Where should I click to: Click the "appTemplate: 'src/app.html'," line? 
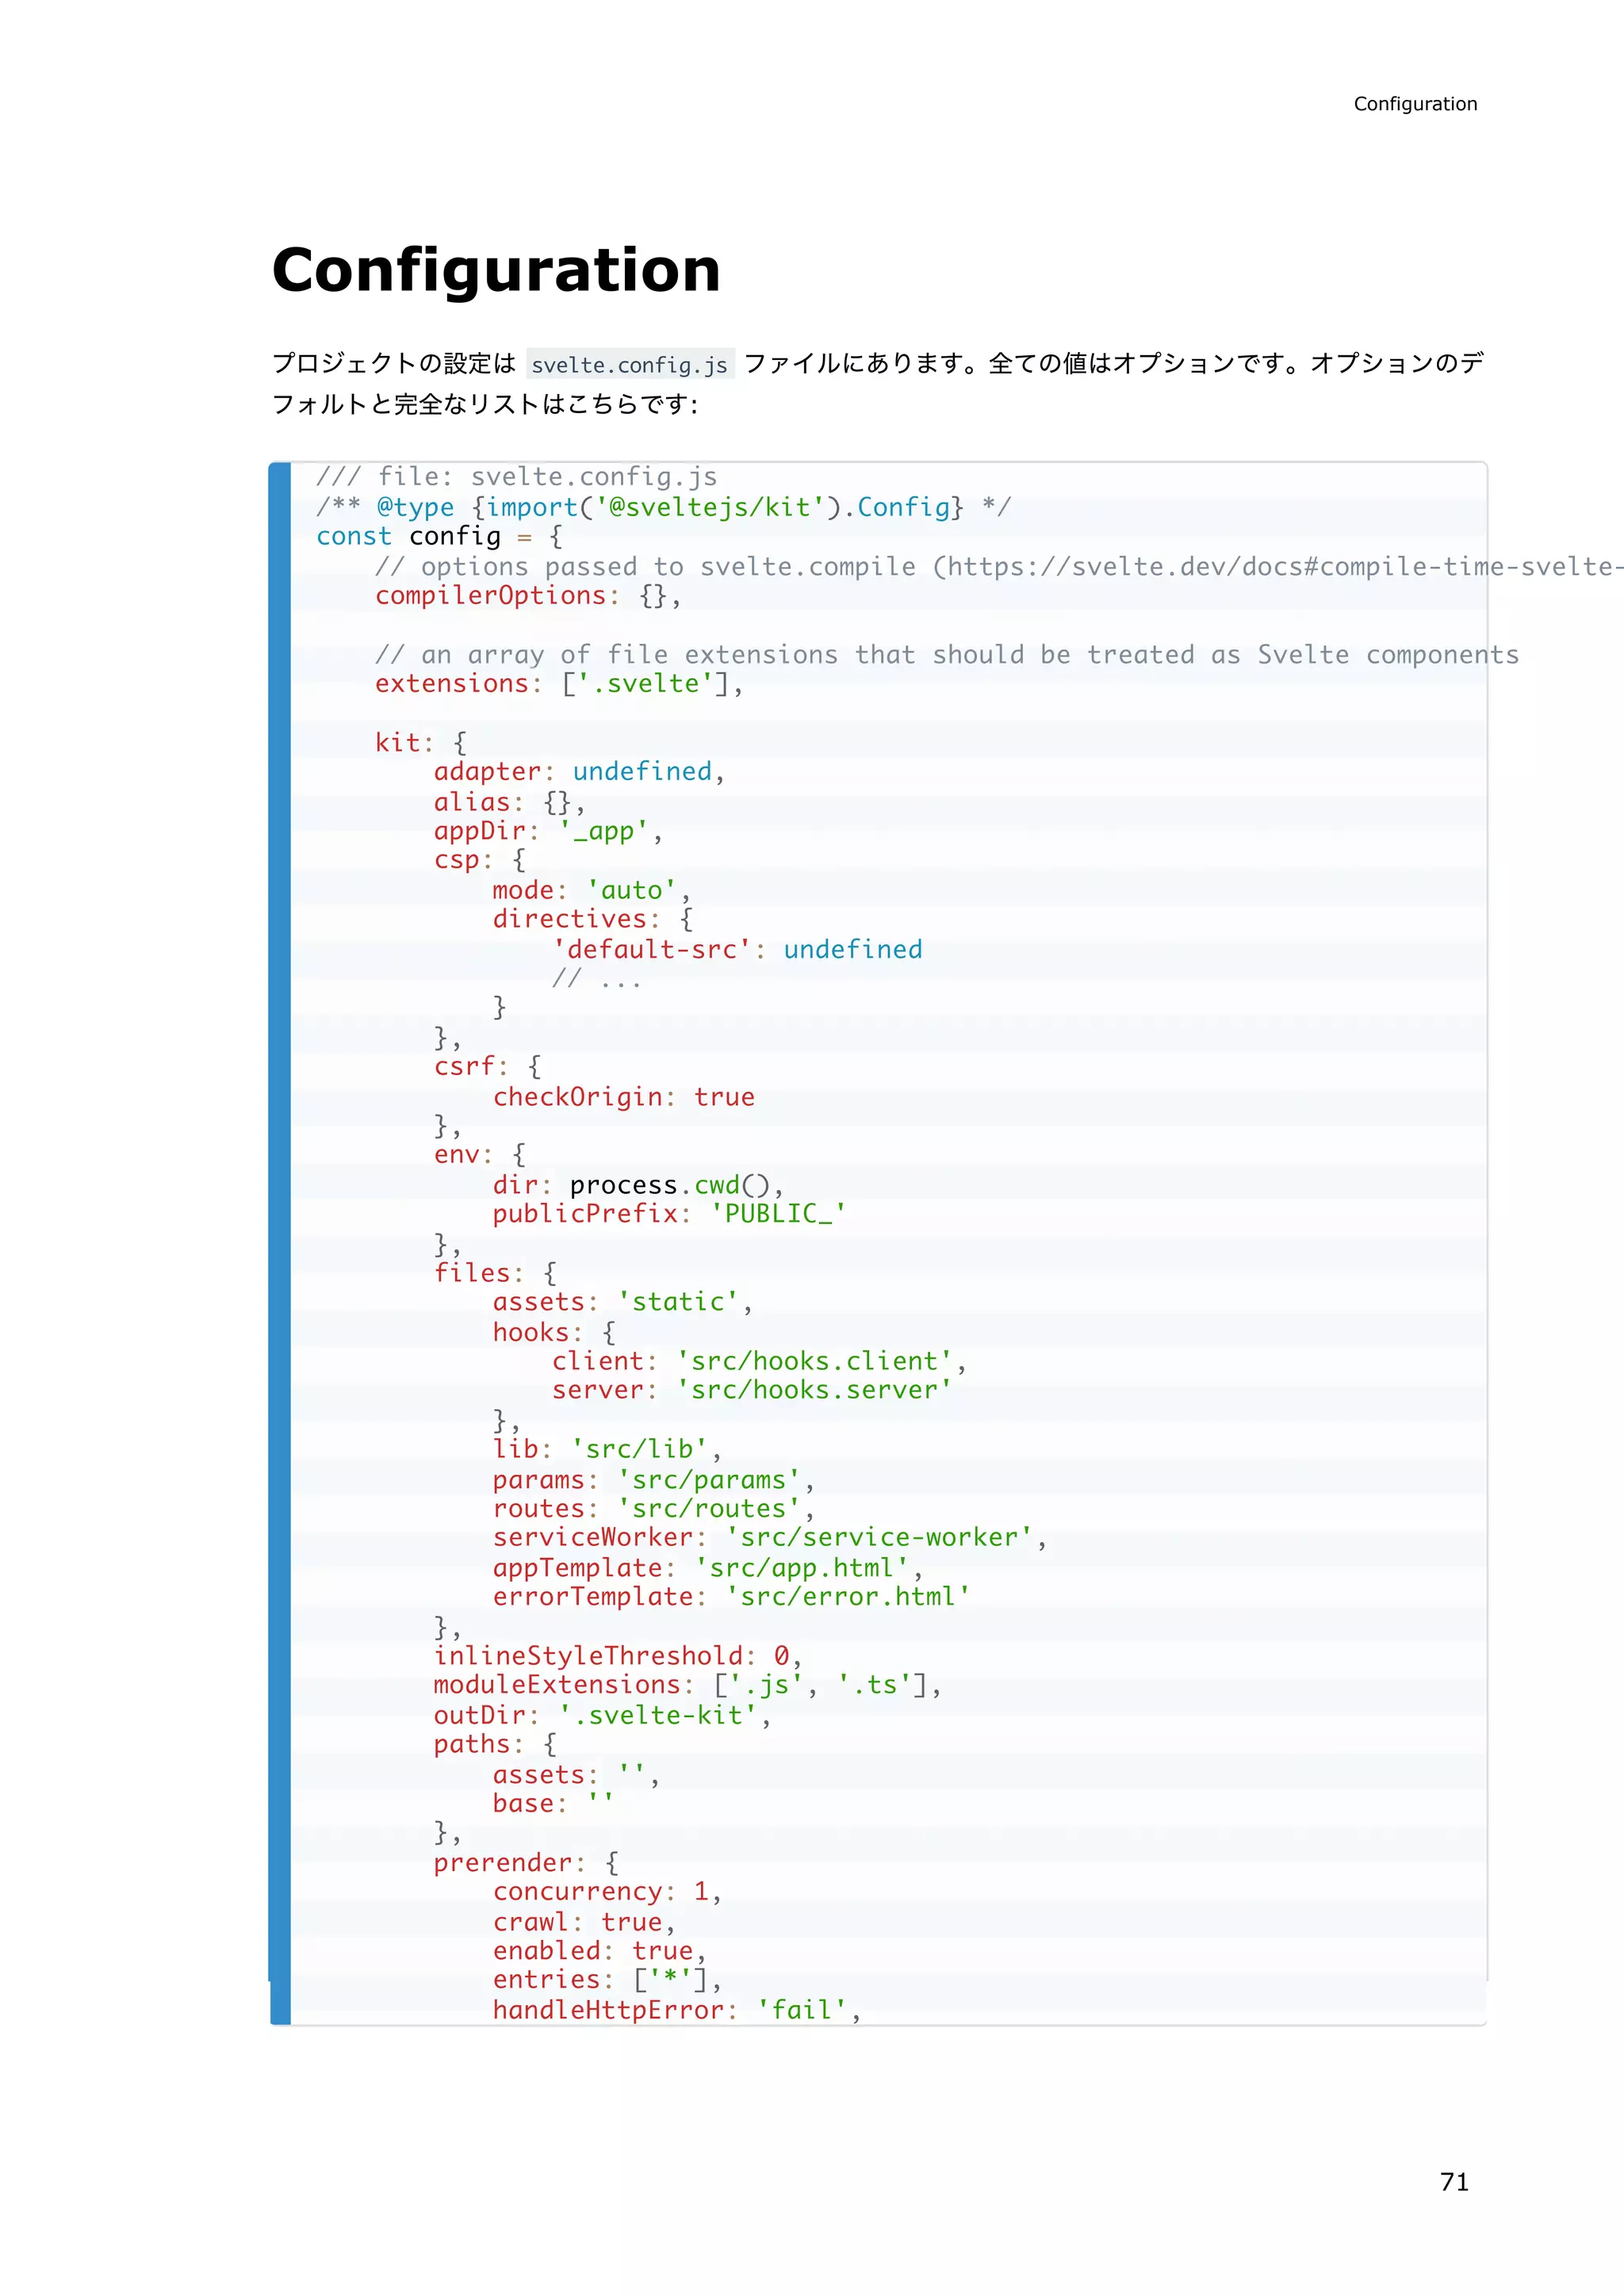click(708, 1568)
